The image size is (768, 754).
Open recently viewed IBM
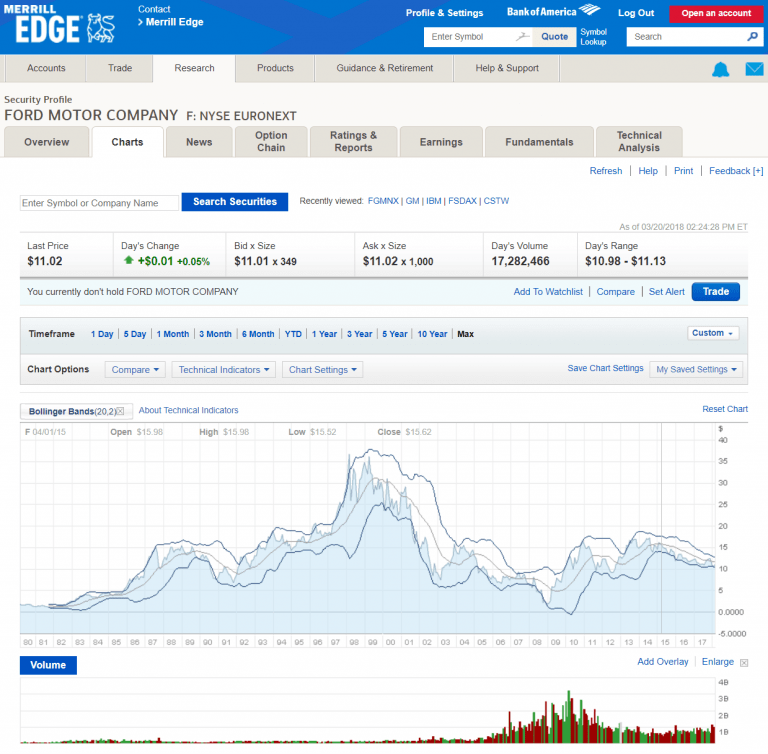click(433, 201)
